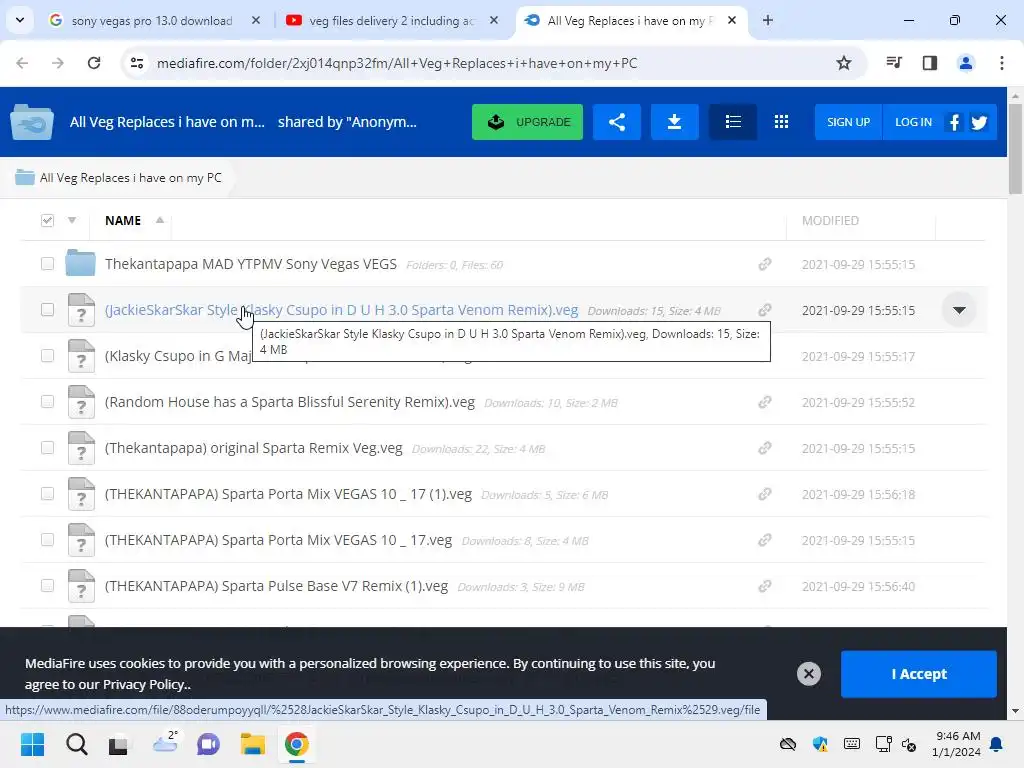This screenshot has height=768, width=1024.
Task: Click the green UPGRADE button
Action: pyautogui.click(x=527, y=122)
